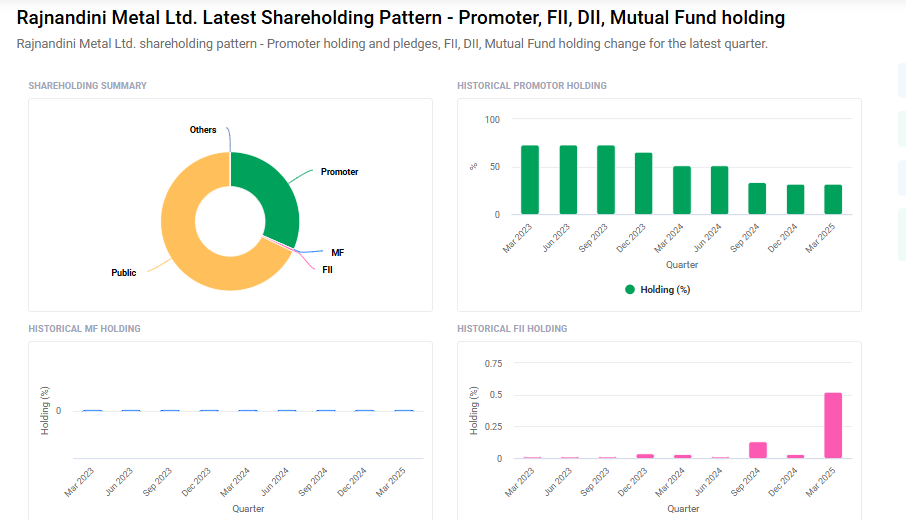
Task: Select the Others label on donut chart
Action: 203,130
